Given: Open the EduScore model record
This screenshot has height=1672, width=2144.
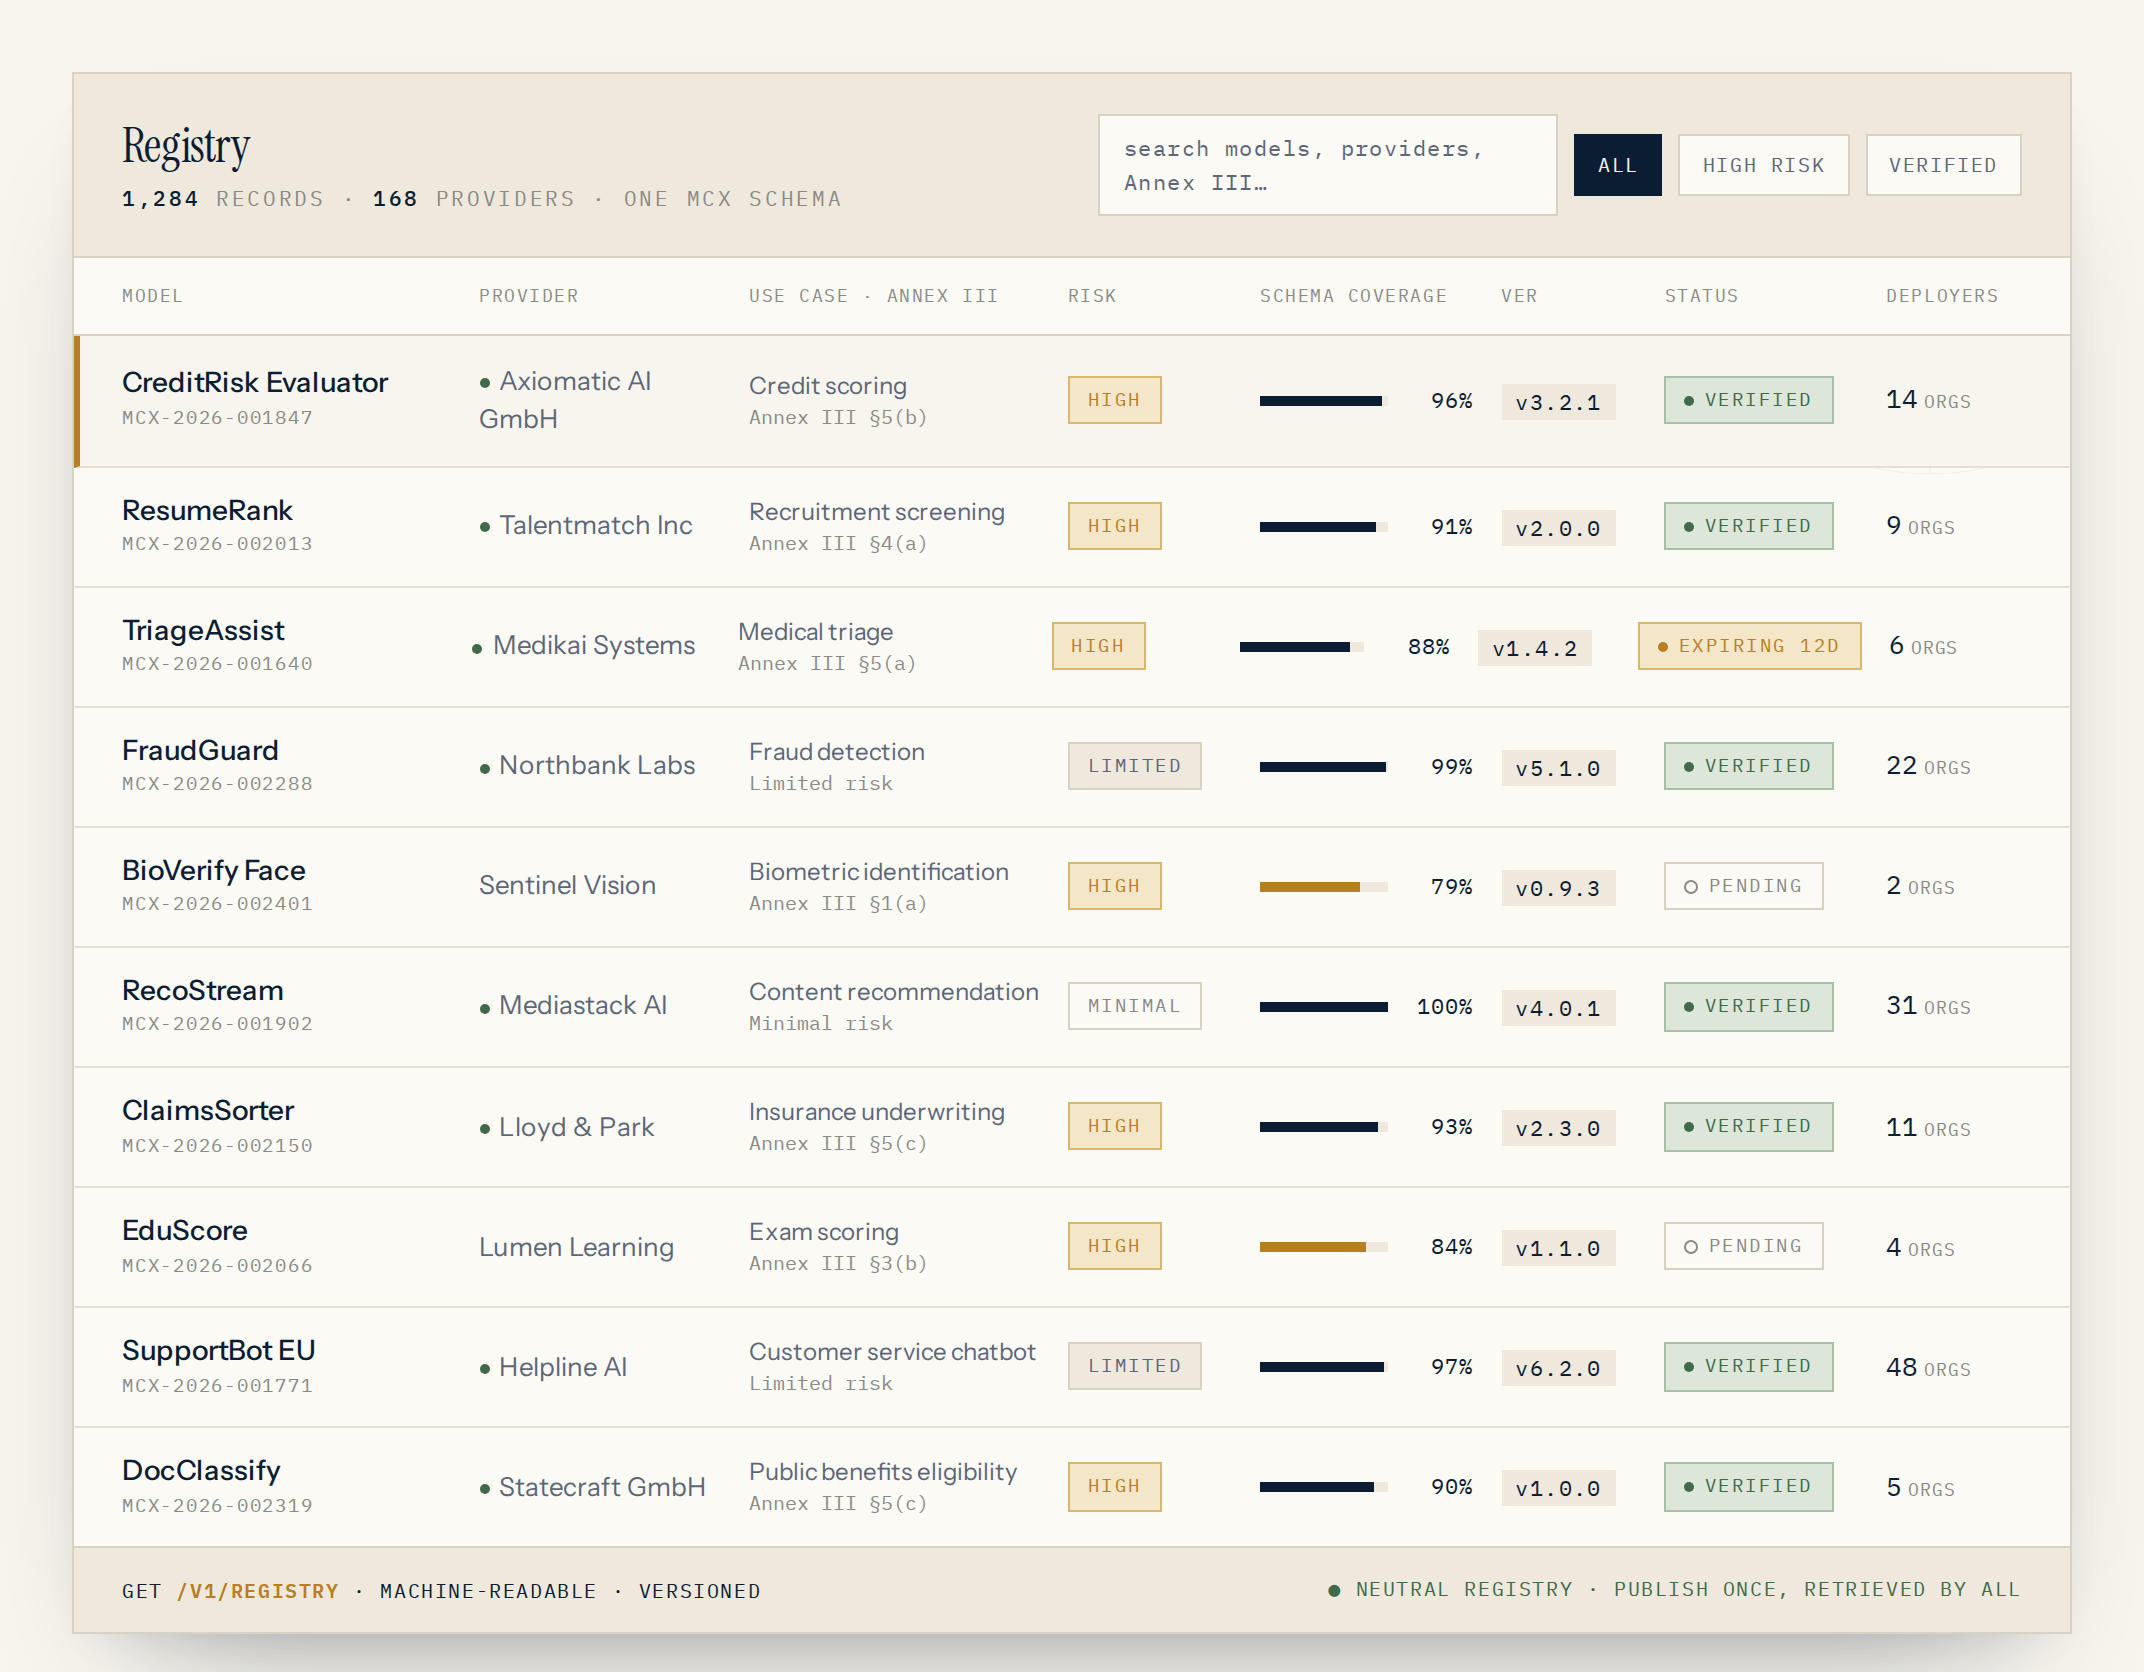Looking at the screenshot, I should pos(185,1230).
